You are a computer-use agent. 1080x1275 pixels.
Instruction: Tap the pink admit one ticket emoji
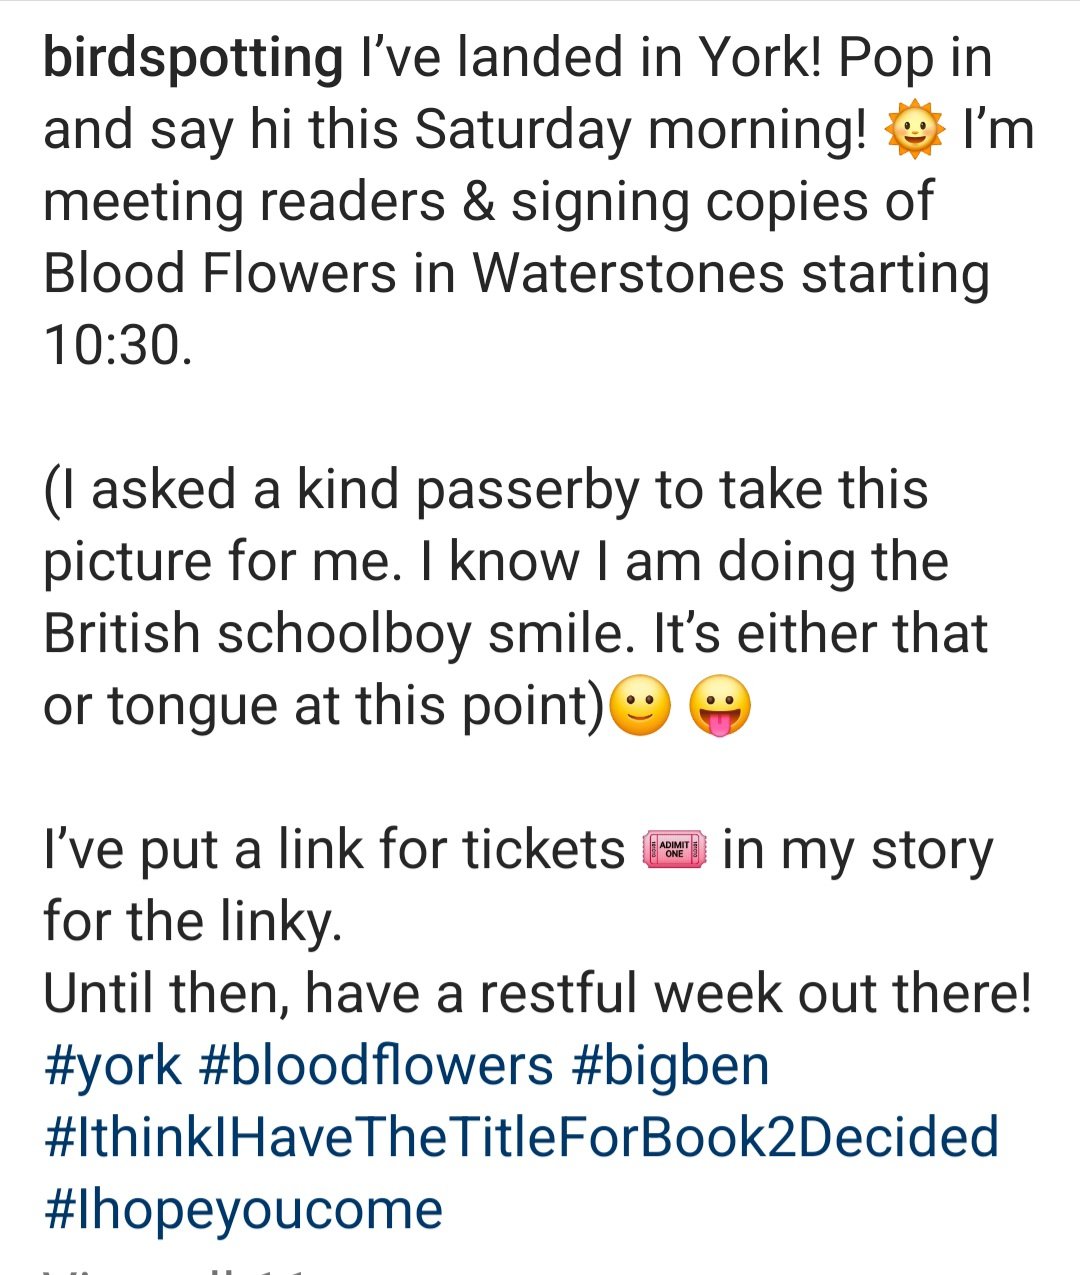(x=673, y=851)
